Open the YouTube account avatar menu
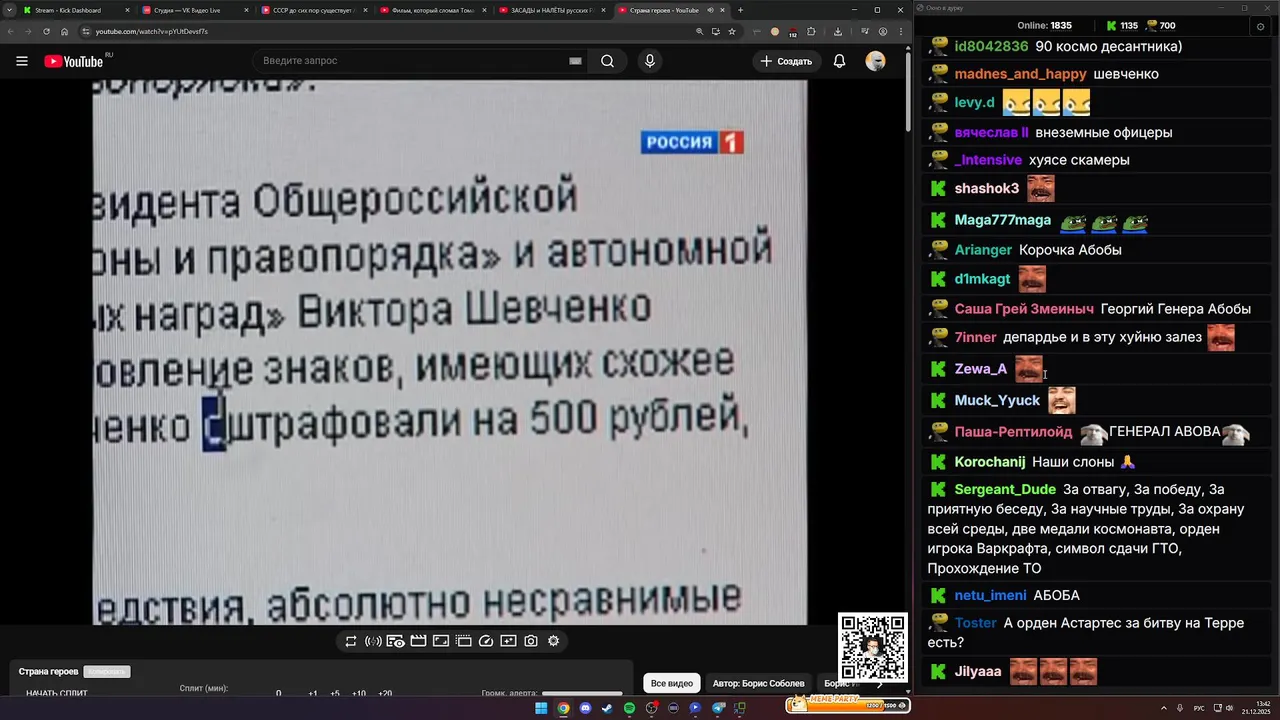The image size is (1280, 720). pyautogui.click(x=876, y=61)
